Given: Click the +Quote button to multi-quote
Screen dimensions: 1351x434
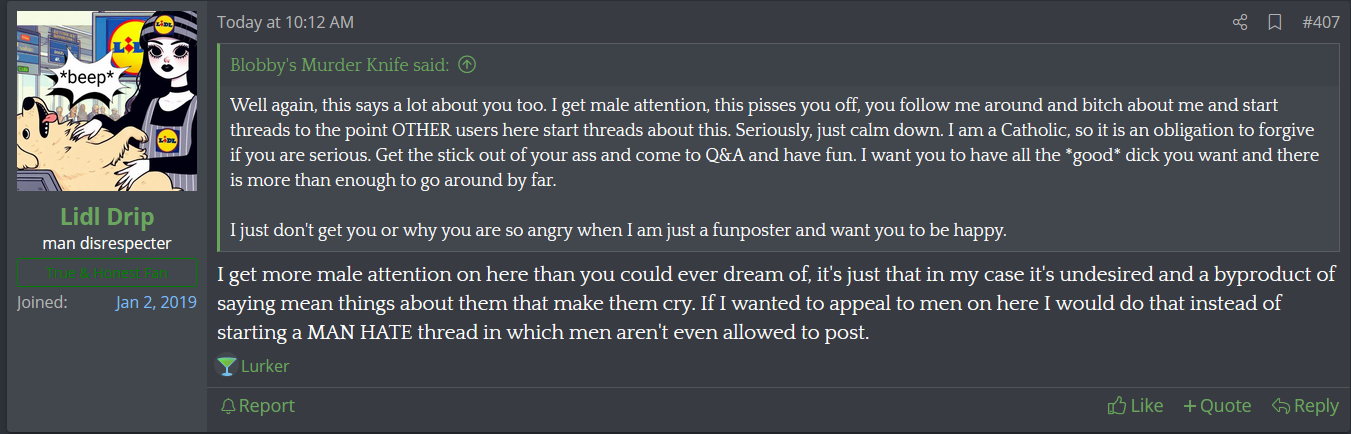Looking at the screenshot, I should 1217,405.
